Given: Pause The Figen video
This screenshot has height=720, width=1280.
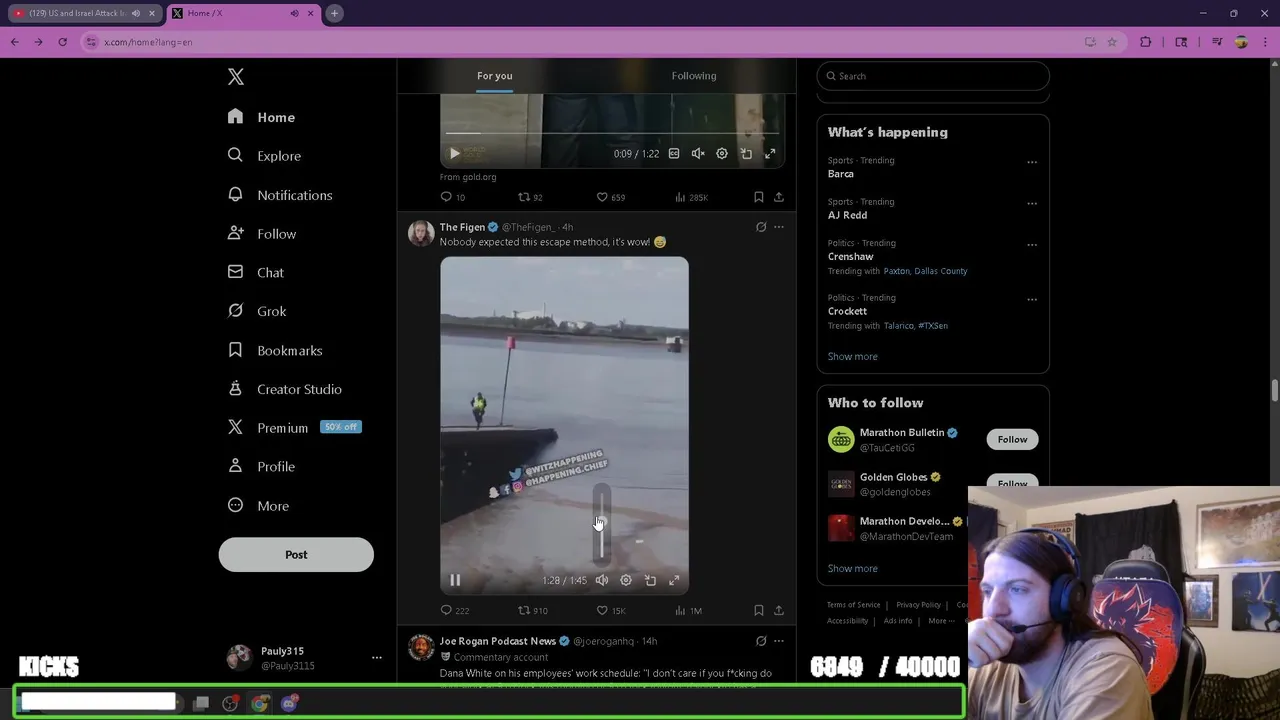Looking at the screenshot, I should (455, 580).
